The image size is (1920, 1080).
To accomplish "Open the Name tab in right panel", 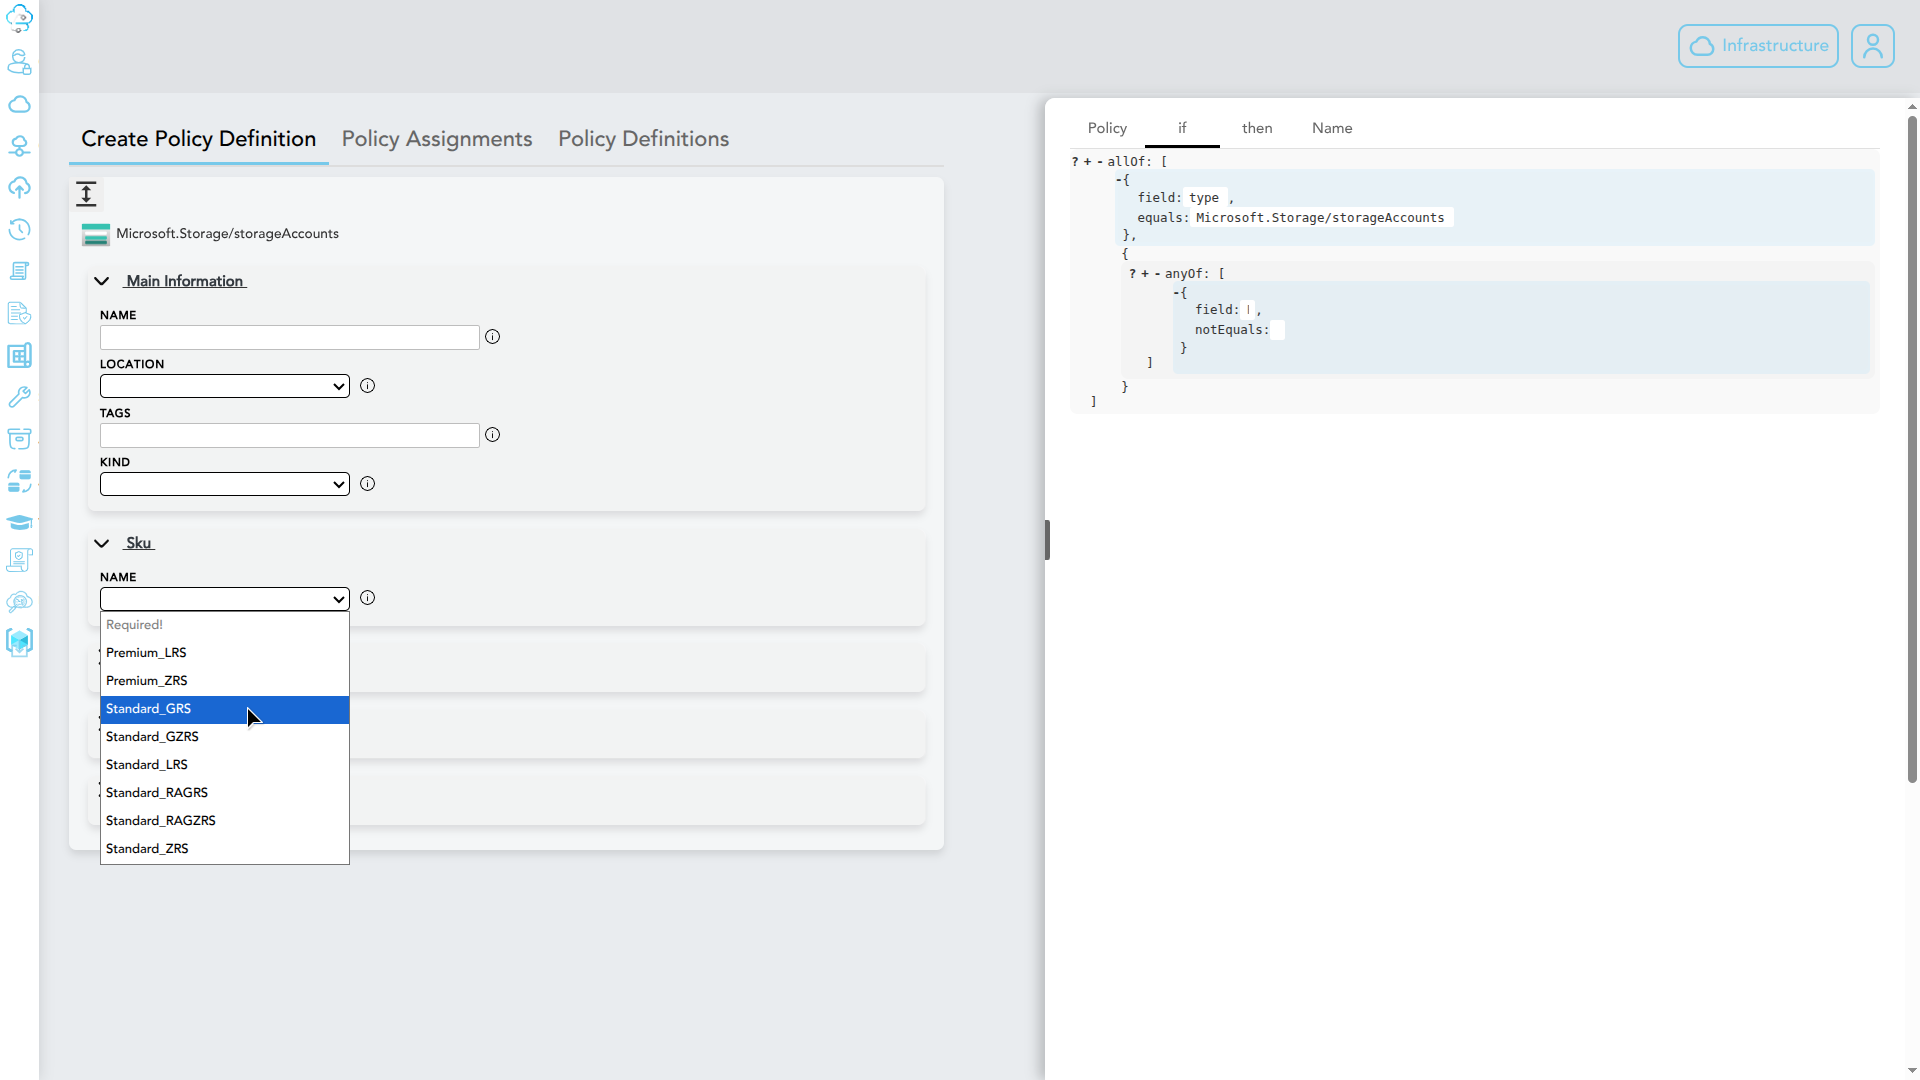I will coord(1332,128).
